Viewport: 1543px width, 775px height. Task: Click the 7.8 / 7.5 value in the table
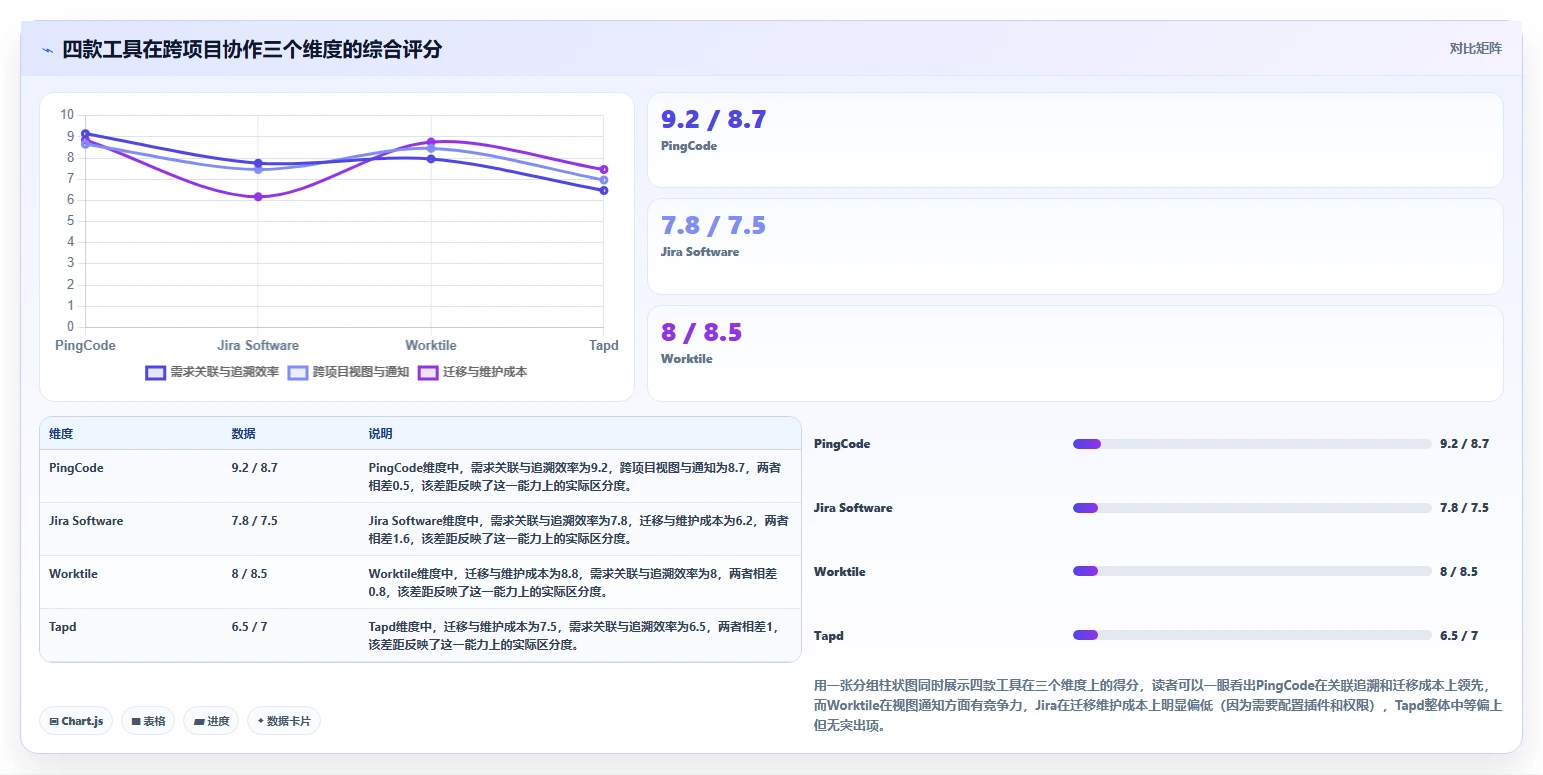254,521
